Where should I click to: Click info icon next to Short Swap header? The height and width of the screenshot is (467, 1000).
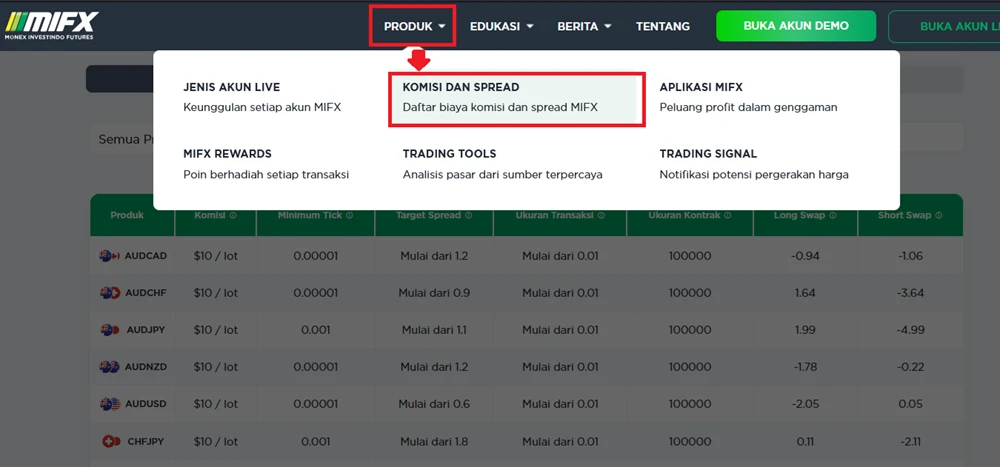(x=939, y=216)
